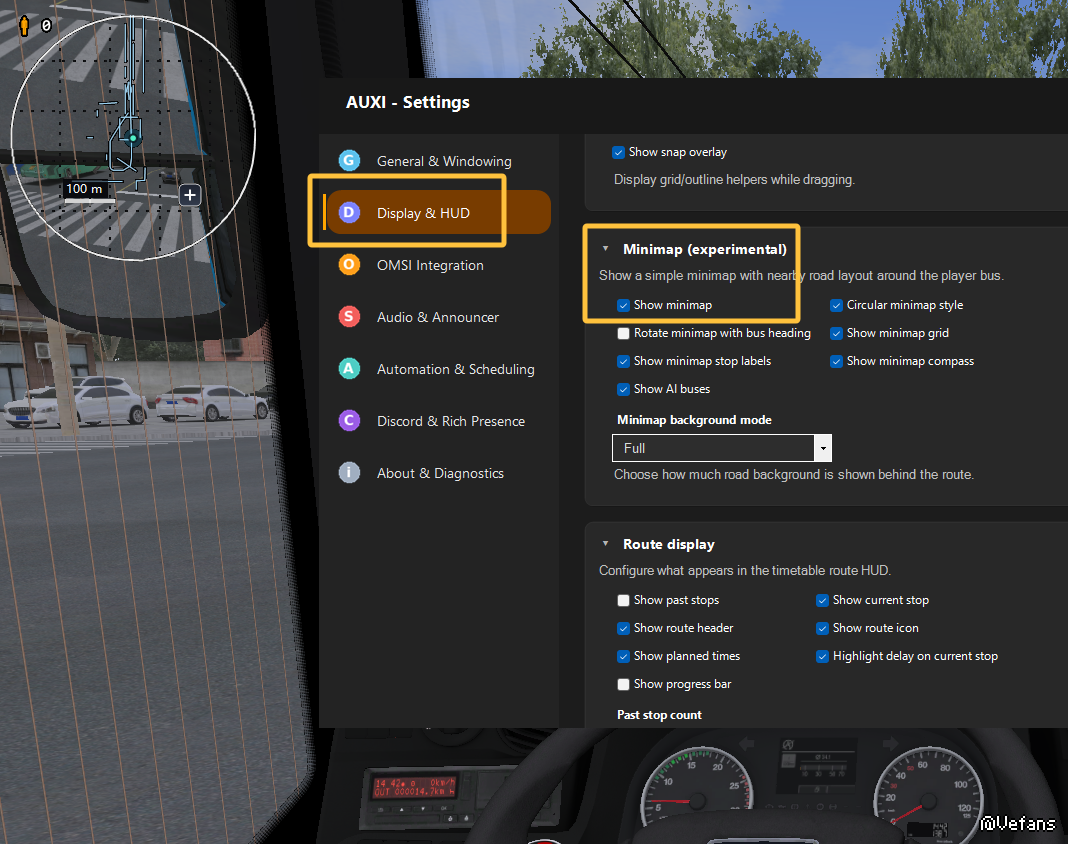Enable Show progress bar
This screenshot has height=844, width=1068.
point(623,684)
